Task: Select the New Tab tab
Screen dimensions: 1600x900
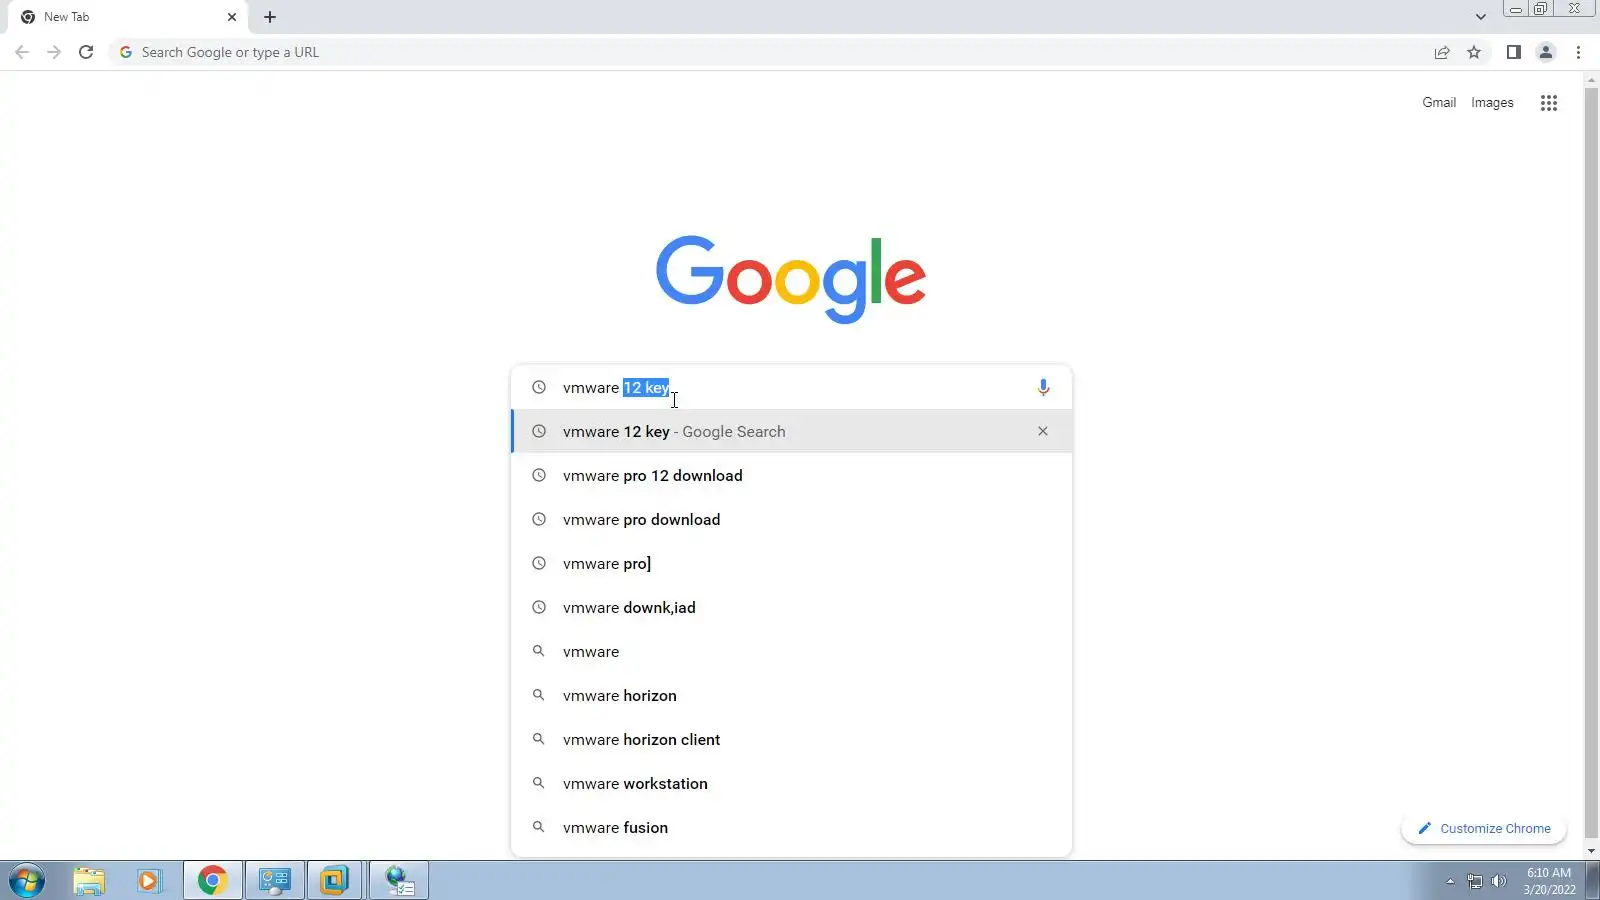Action: click(128, 17)
